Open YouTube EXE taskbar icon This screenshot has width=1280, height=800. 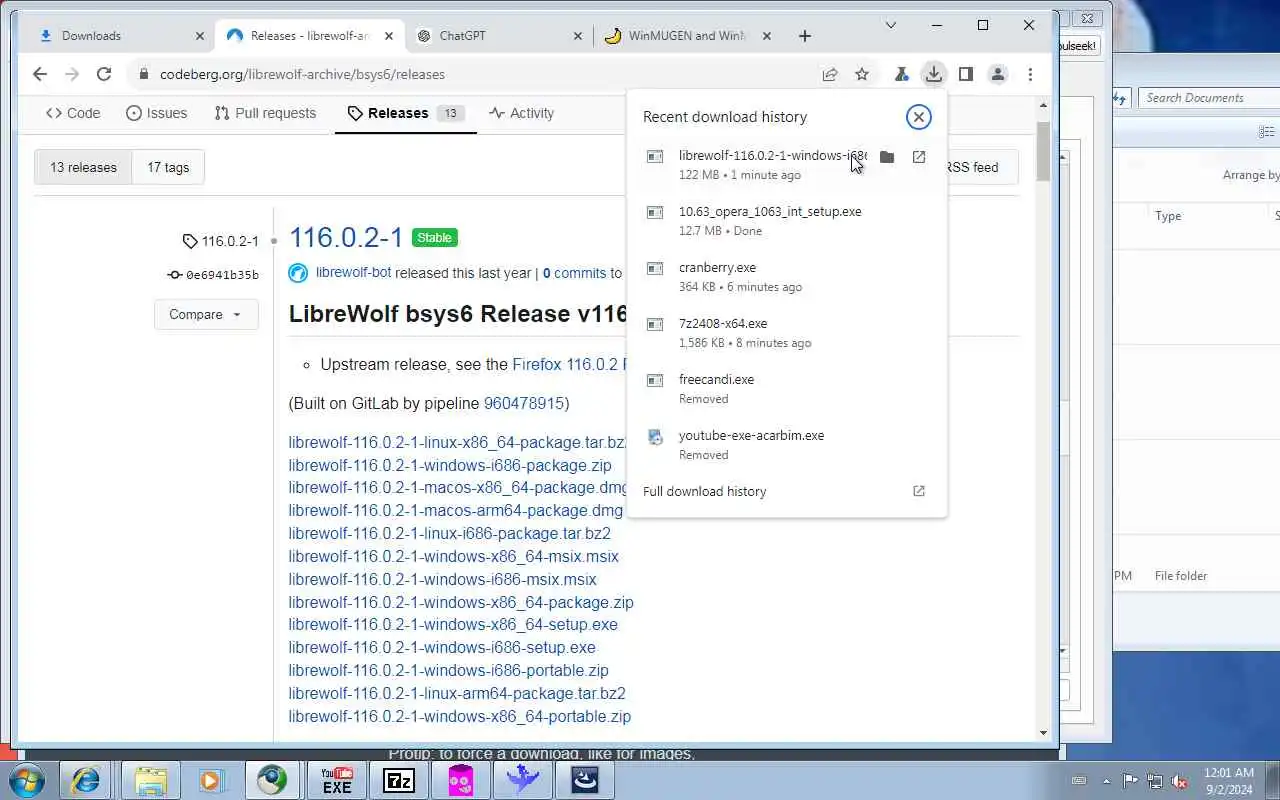click(337, 780)
